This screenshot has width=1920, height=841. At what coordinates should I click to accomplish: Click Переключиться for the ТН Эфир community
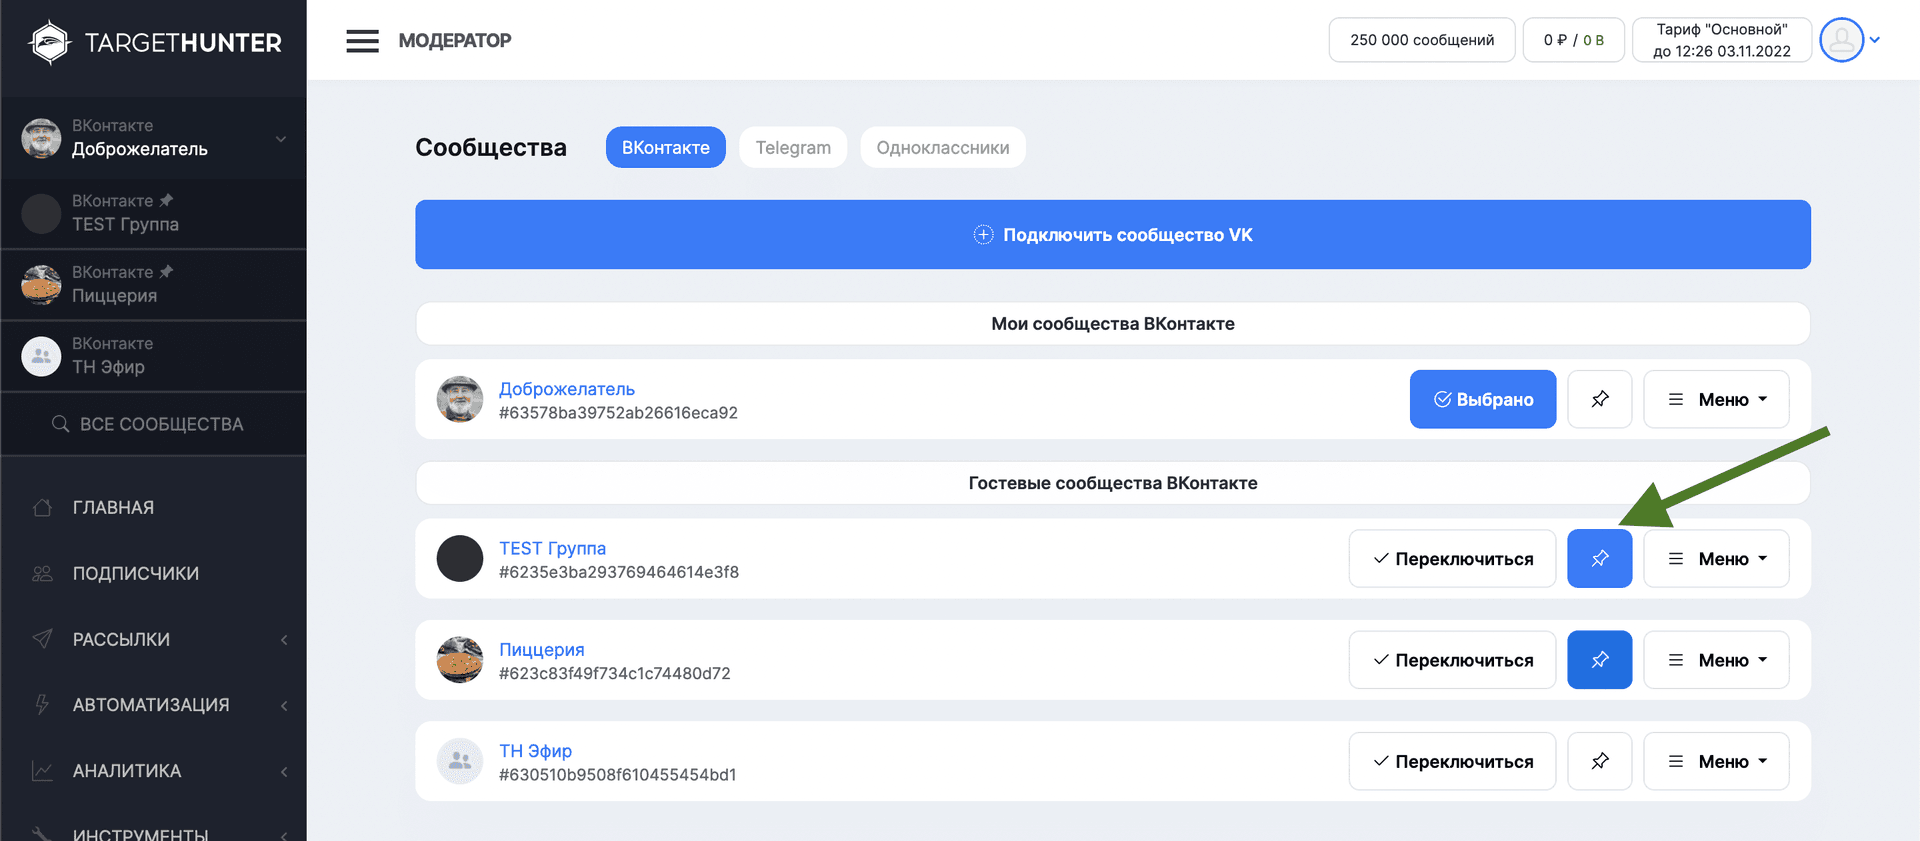[1452, 761]
